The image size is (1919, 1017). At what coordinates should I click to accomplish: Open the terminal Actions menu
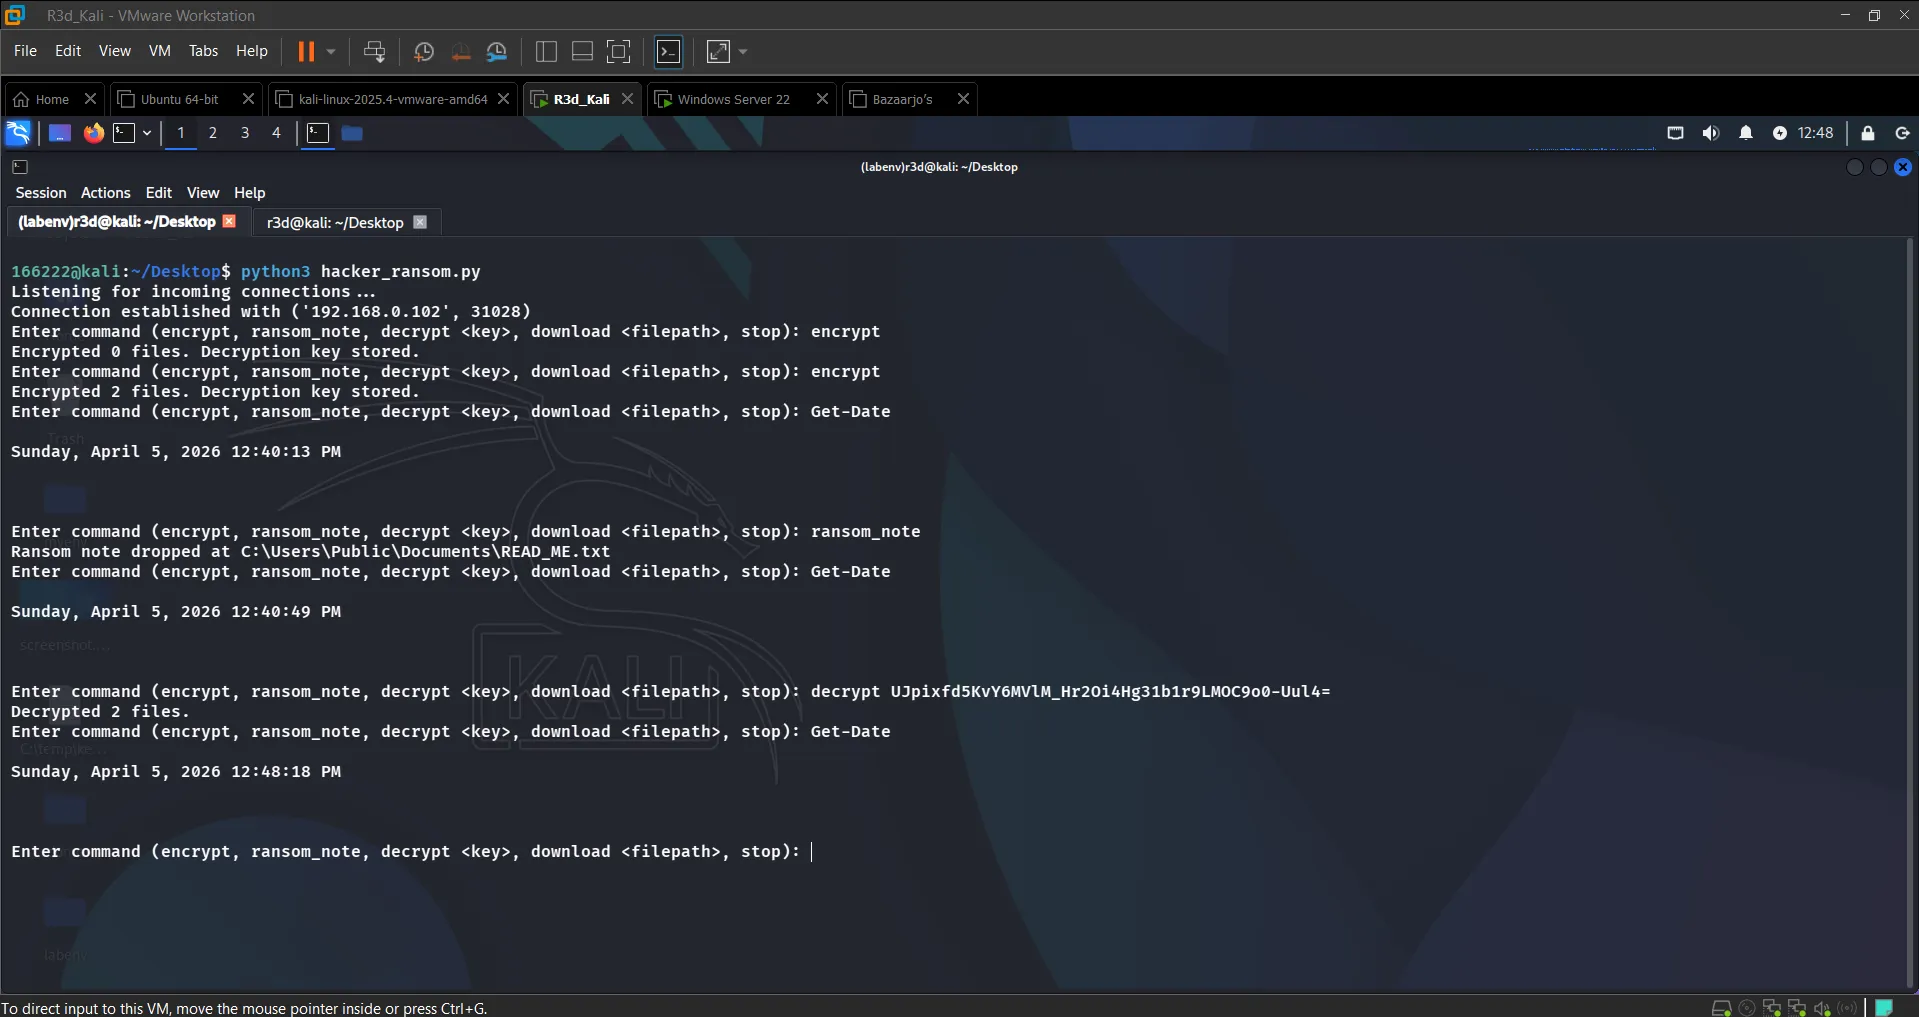point(106,193)
